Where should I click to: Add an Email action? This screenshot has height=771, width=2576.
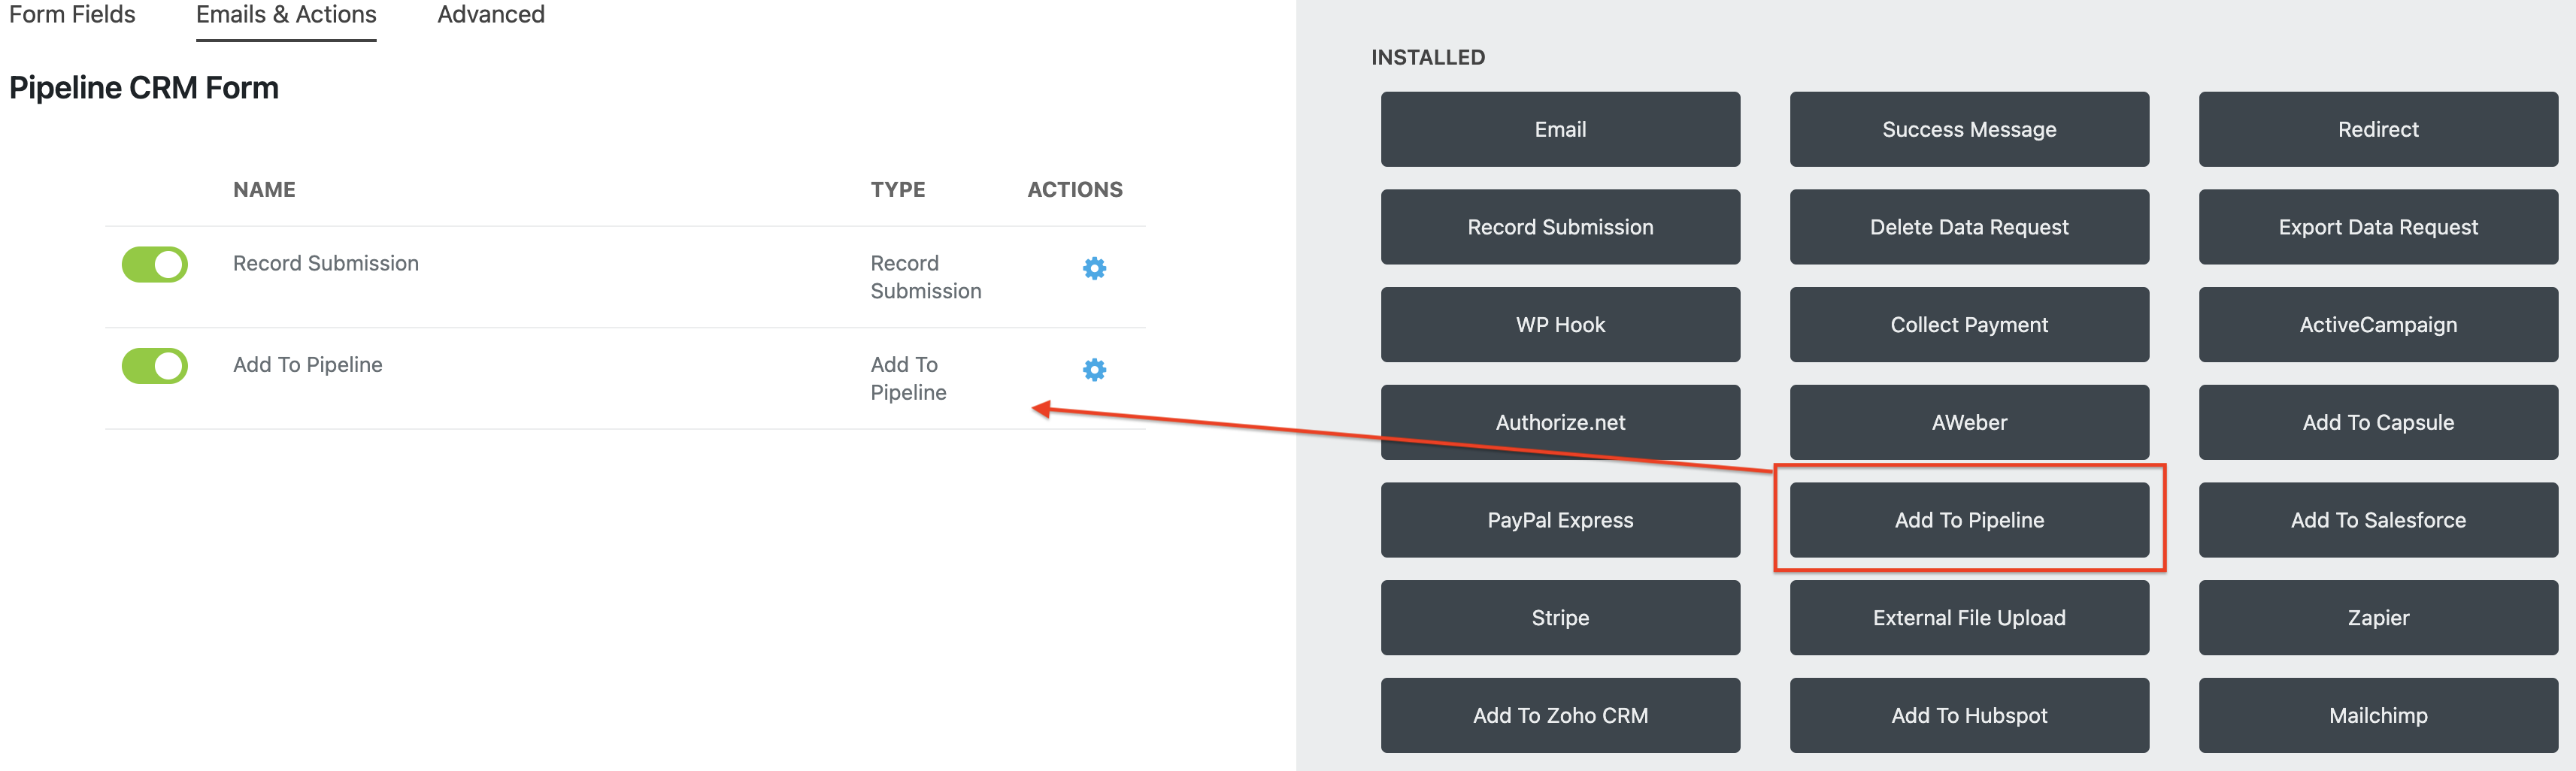[x=1559, y=129]
